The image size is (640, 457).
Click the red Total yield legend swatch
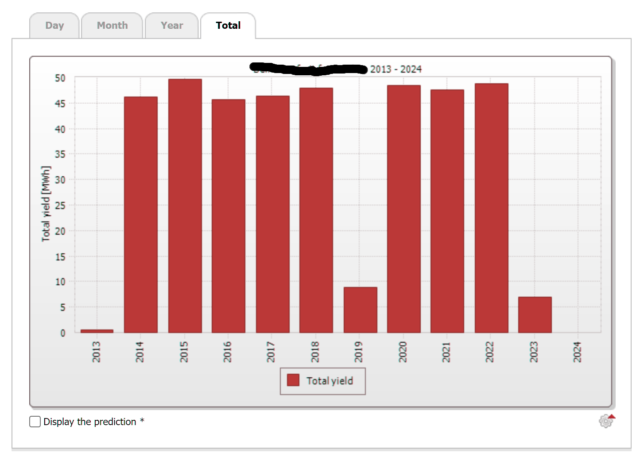[x=293, y=380]
